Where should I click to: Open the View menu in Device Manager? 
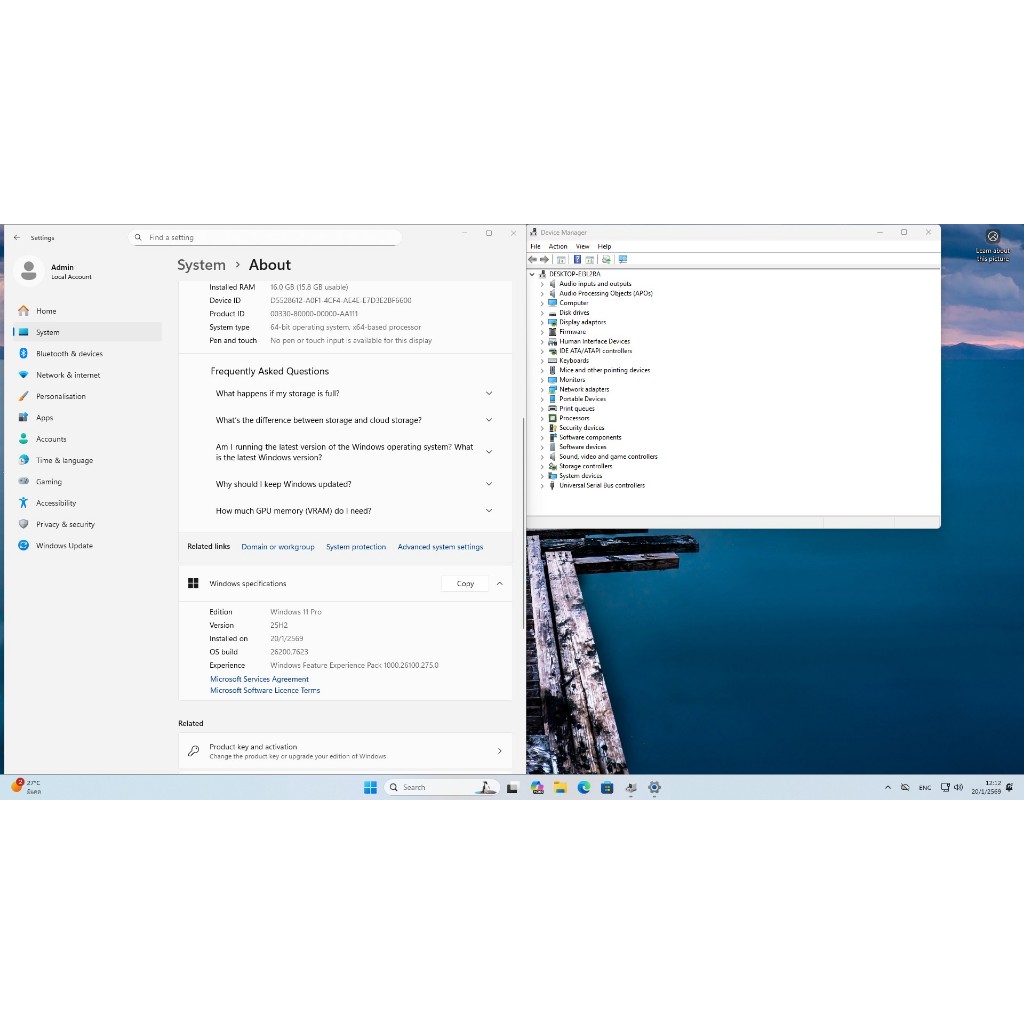(x=582, y=246)
